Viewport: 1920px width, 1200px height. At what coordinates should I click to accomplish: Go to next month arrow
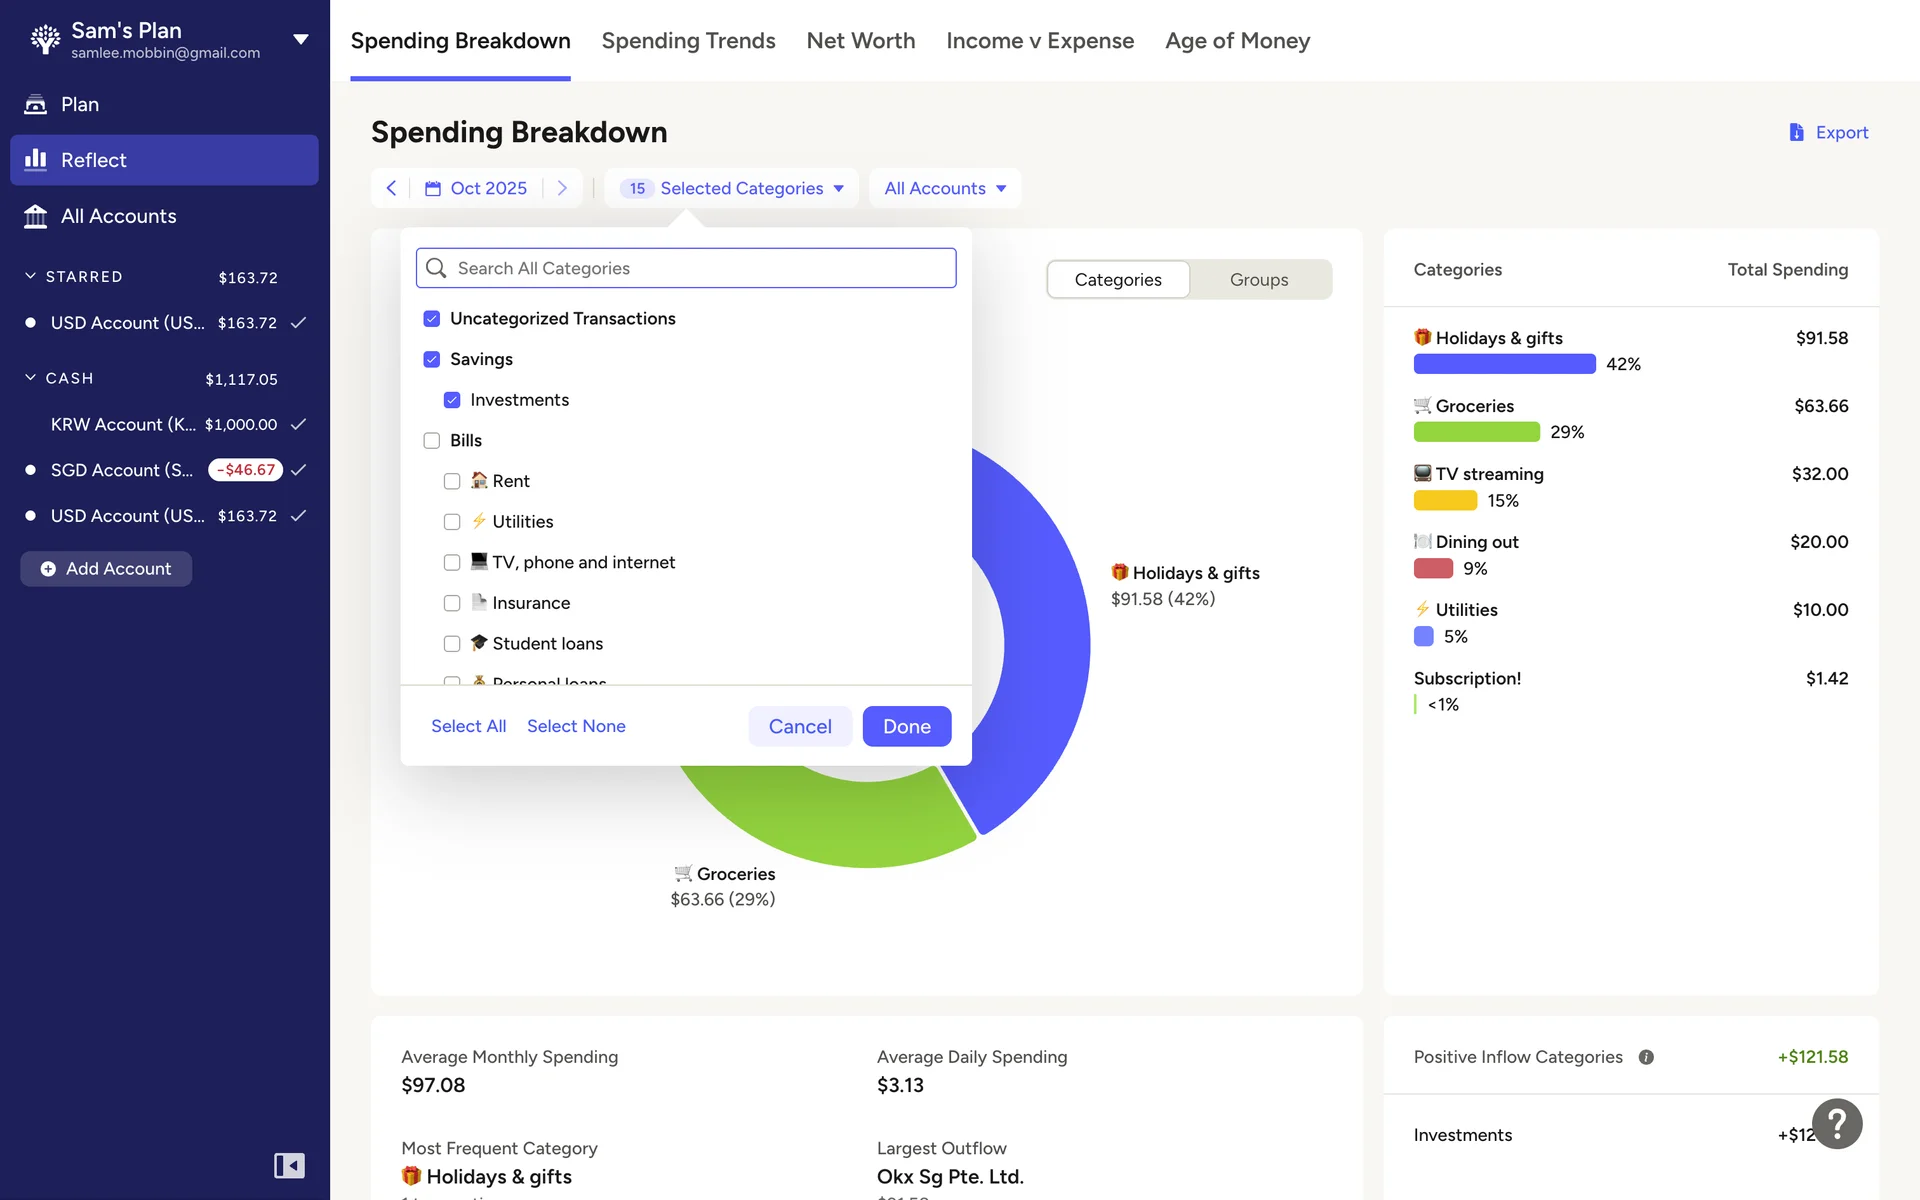click(562, 188)
